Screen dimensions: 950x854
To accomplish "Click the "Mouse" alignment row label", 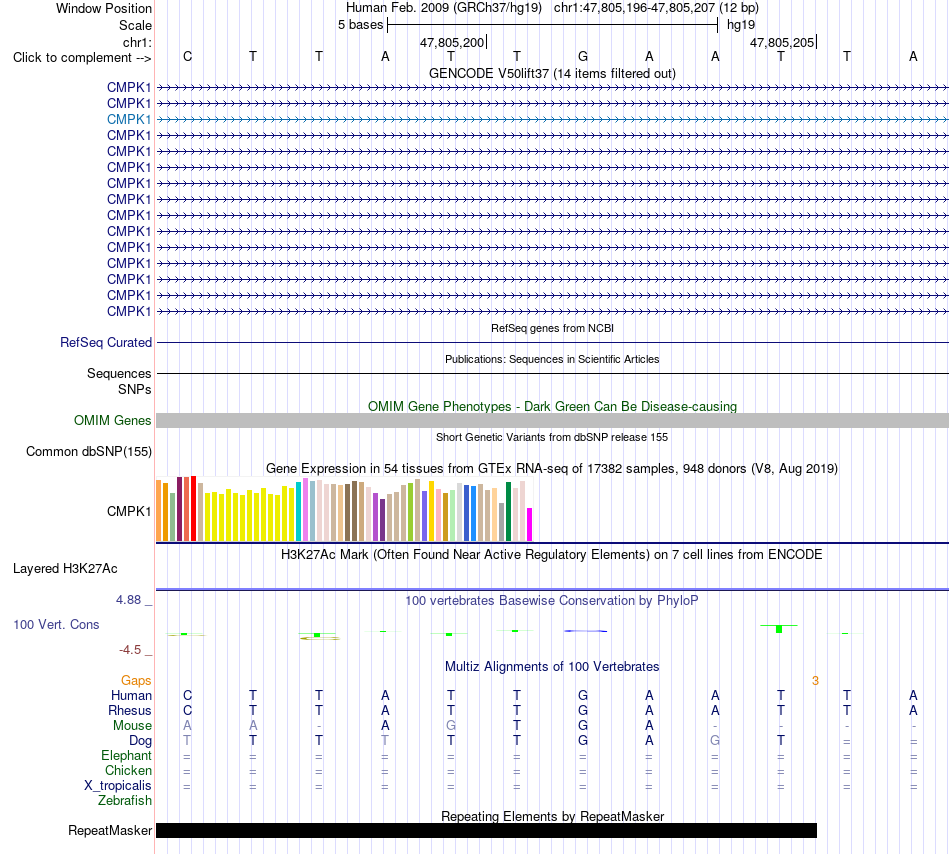I will 133,726.
